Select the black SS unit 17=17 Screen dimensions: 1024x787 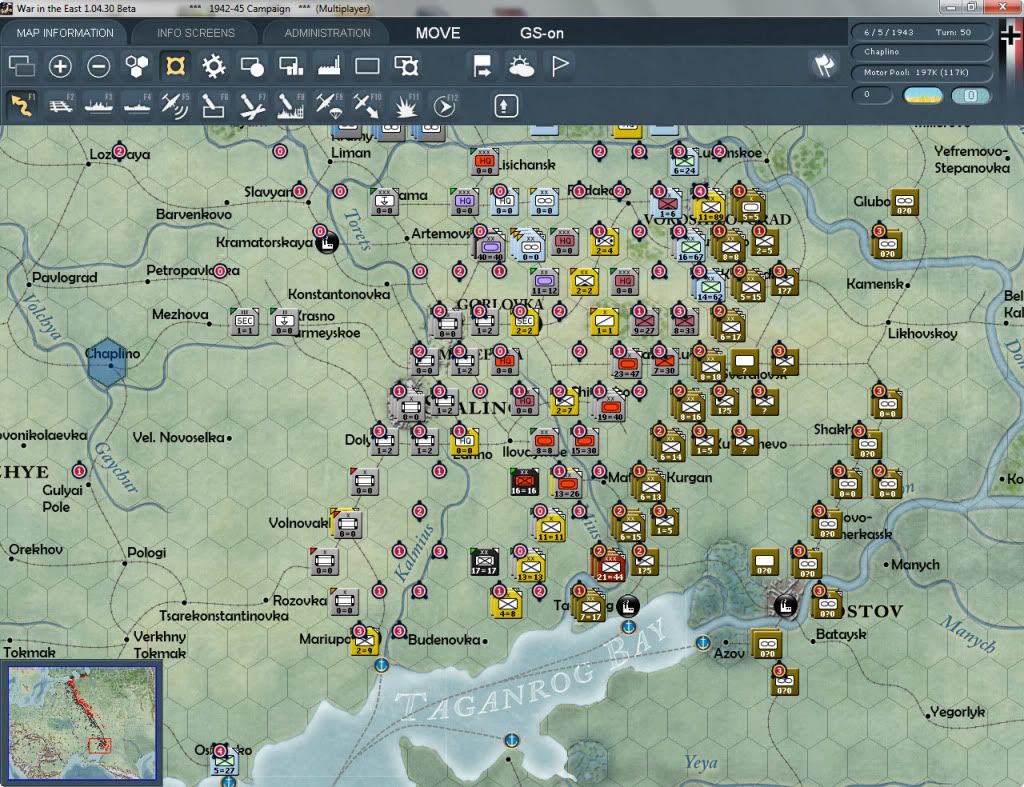click(485, 562)
